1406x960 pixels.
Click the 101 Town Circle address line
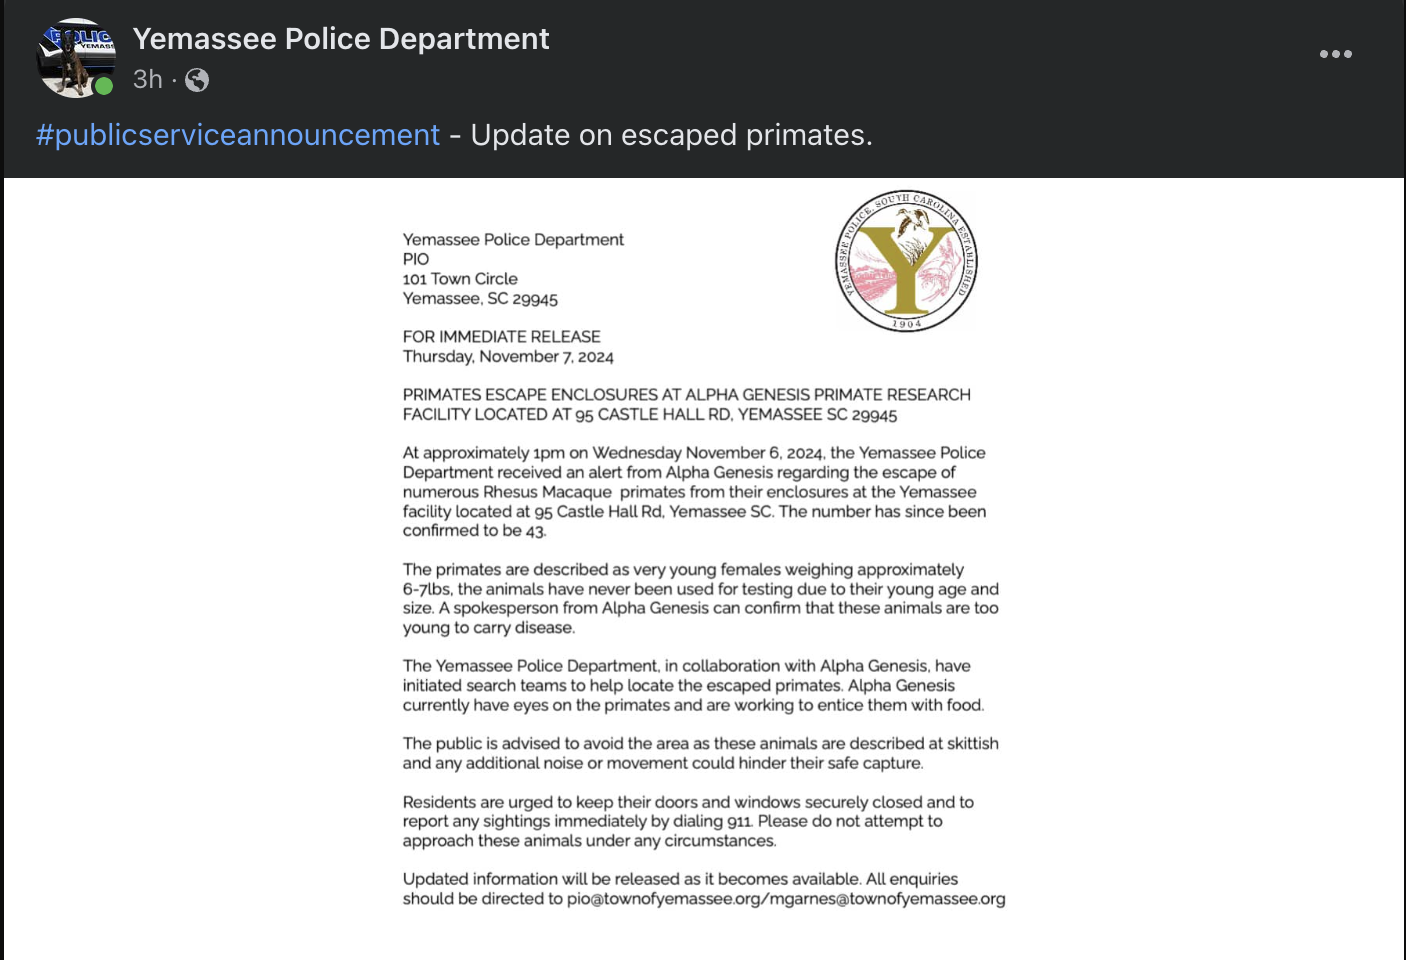pyautogui.click(x=460, y=279)
